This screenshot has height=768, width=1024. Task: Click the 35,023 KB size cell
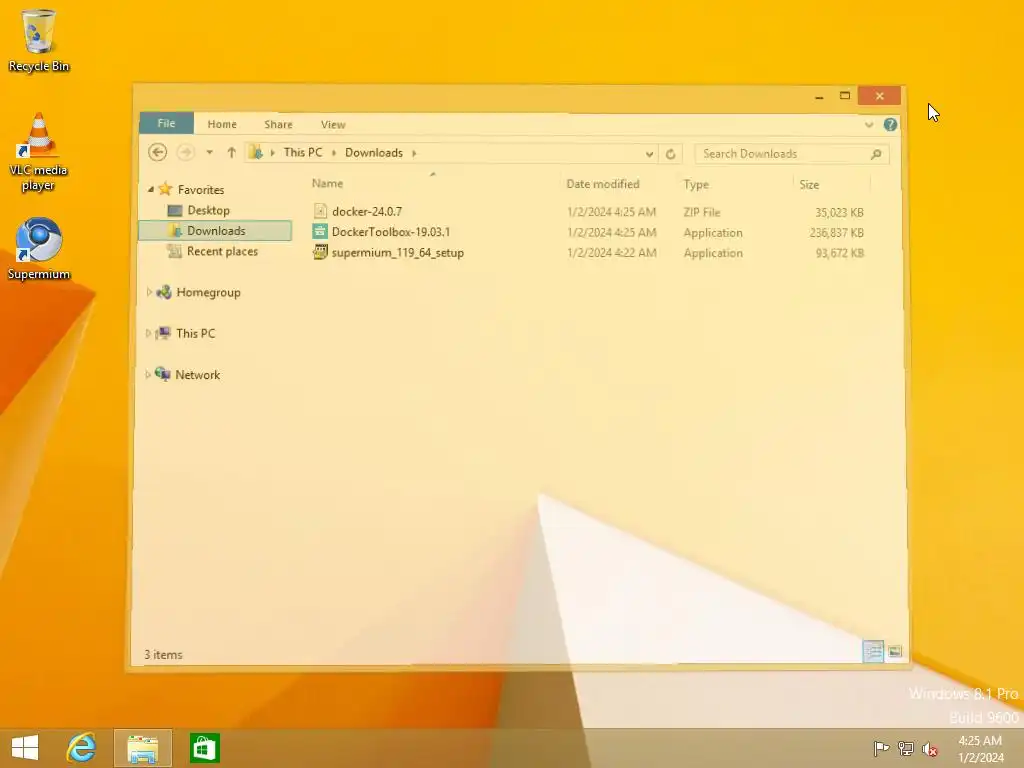[839, 212]
